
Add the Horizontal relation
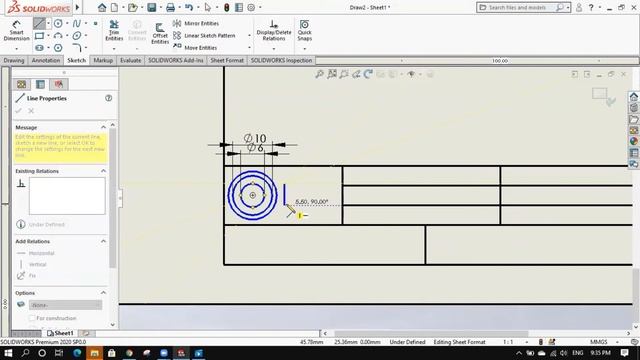36,253
